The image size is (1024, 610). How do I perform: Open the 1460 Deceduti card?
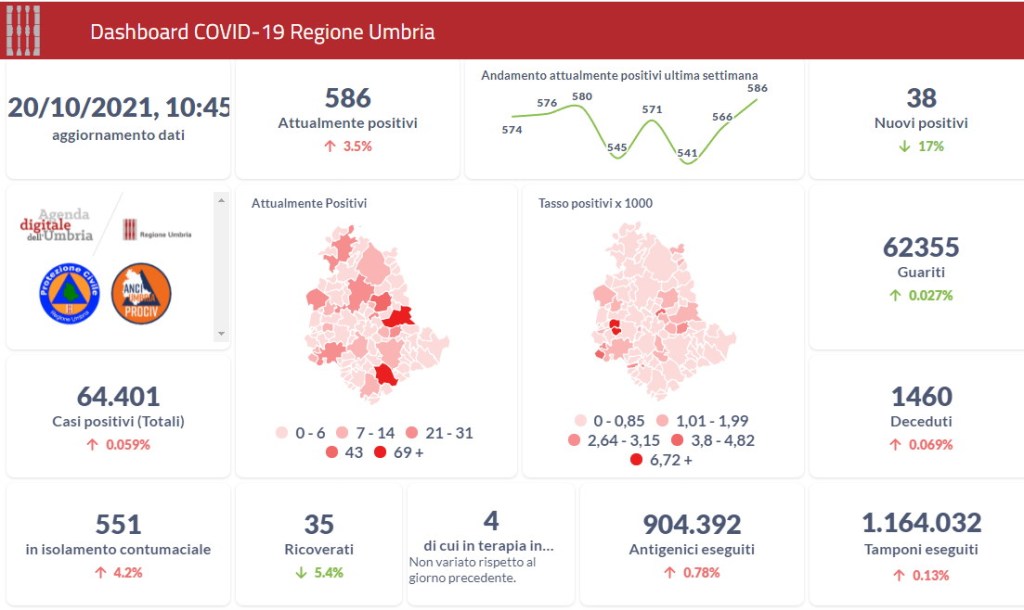pos(921,416)
